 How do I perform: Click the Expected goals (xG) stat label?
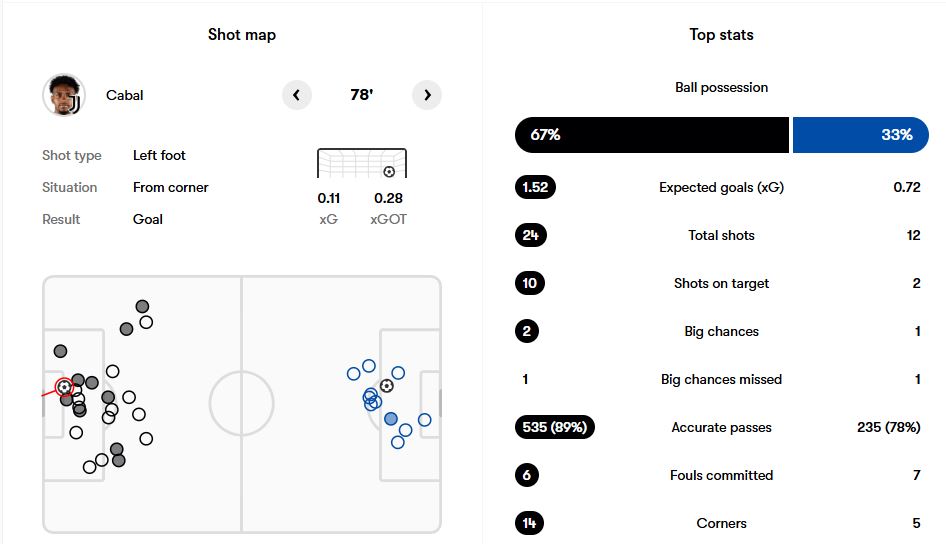tap(721, 187)
